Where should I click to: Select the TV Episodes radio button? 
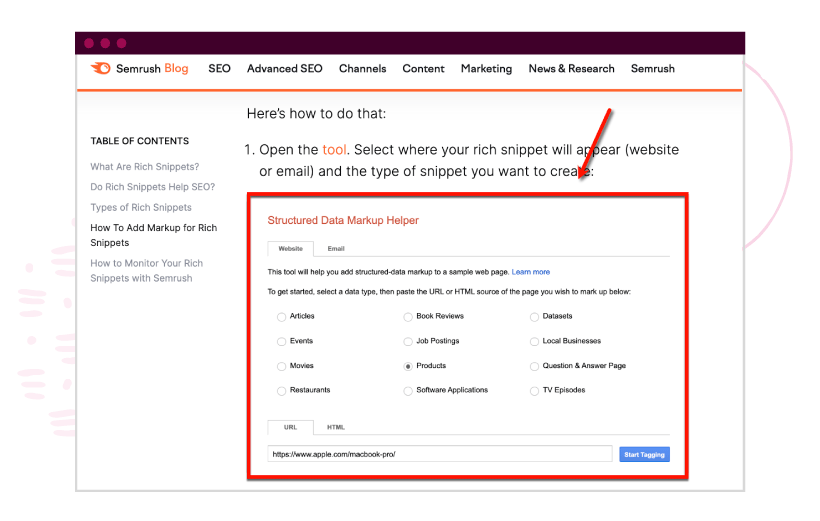pyautogui.click(x=534, y=391)
